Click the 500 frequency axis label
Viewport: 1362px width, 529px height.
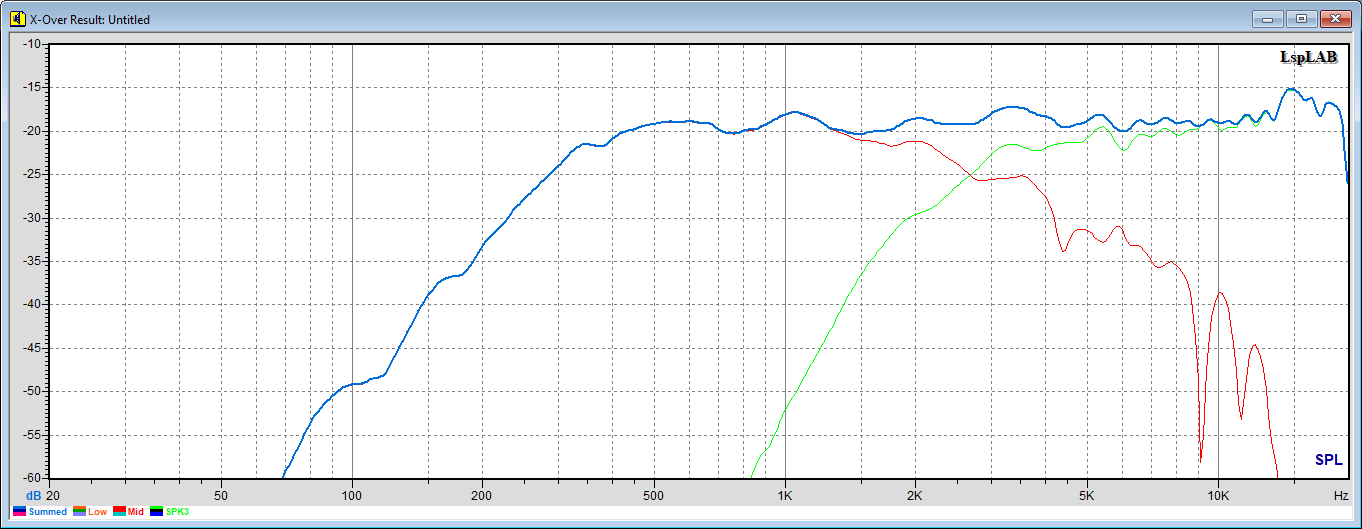pos(654,495)
